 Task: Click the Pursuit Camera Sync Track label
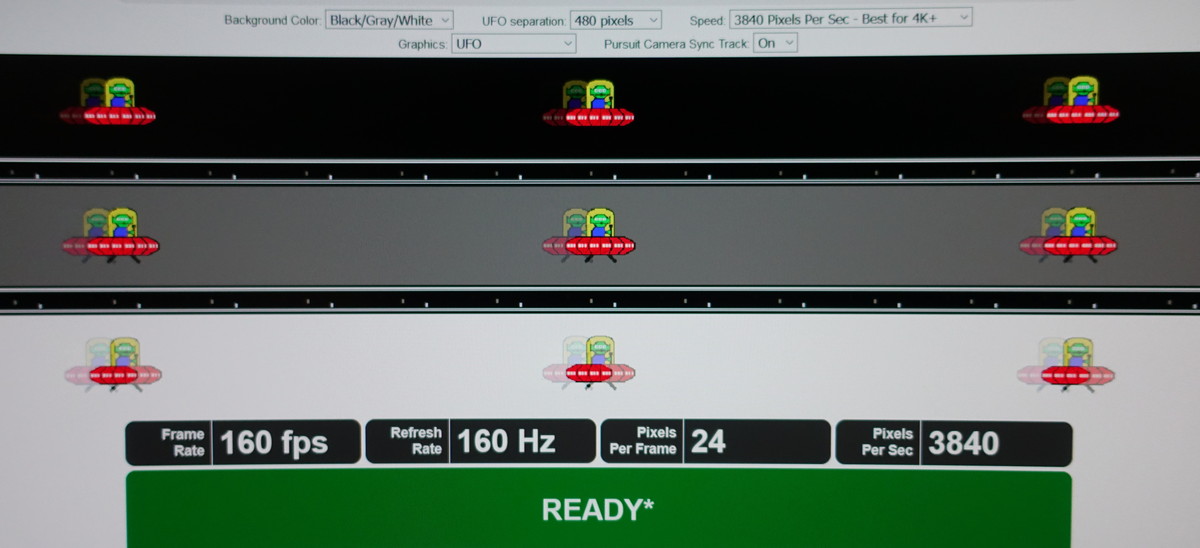coord(676,44)
